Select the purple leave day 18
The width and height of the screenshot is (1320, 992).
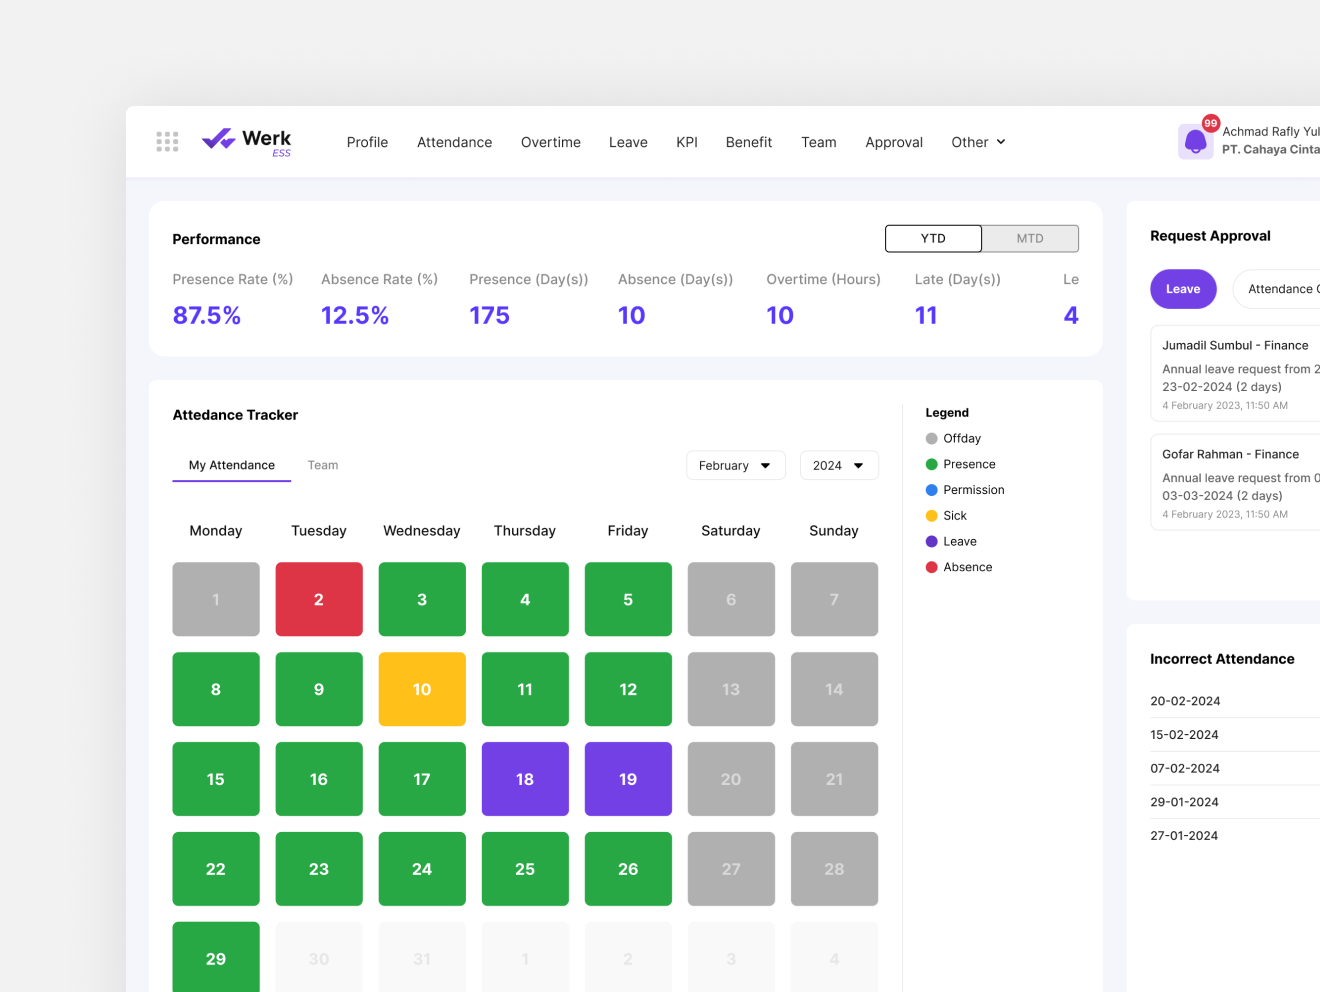pyautogui.click(x=525, y=779)
